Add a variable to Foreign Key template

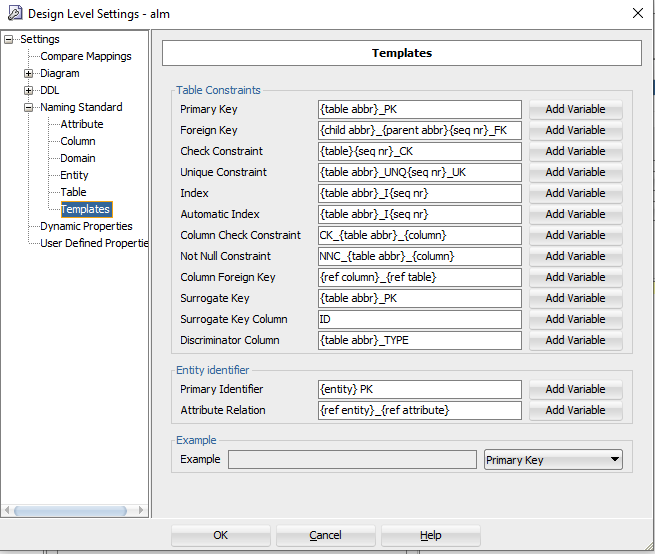pyautogui.click(x=575, y=131)
